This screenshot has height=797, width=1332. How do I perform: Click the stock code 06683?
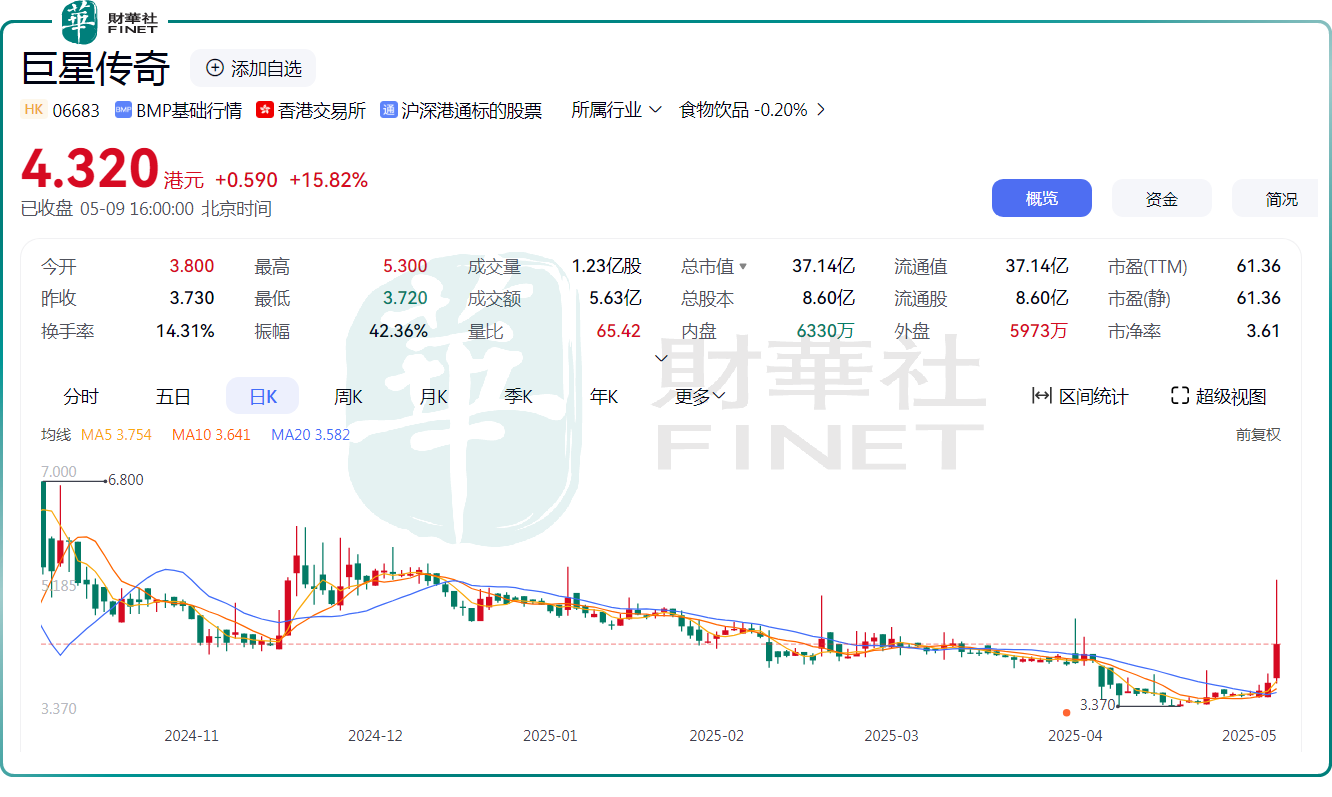(76, 110)
